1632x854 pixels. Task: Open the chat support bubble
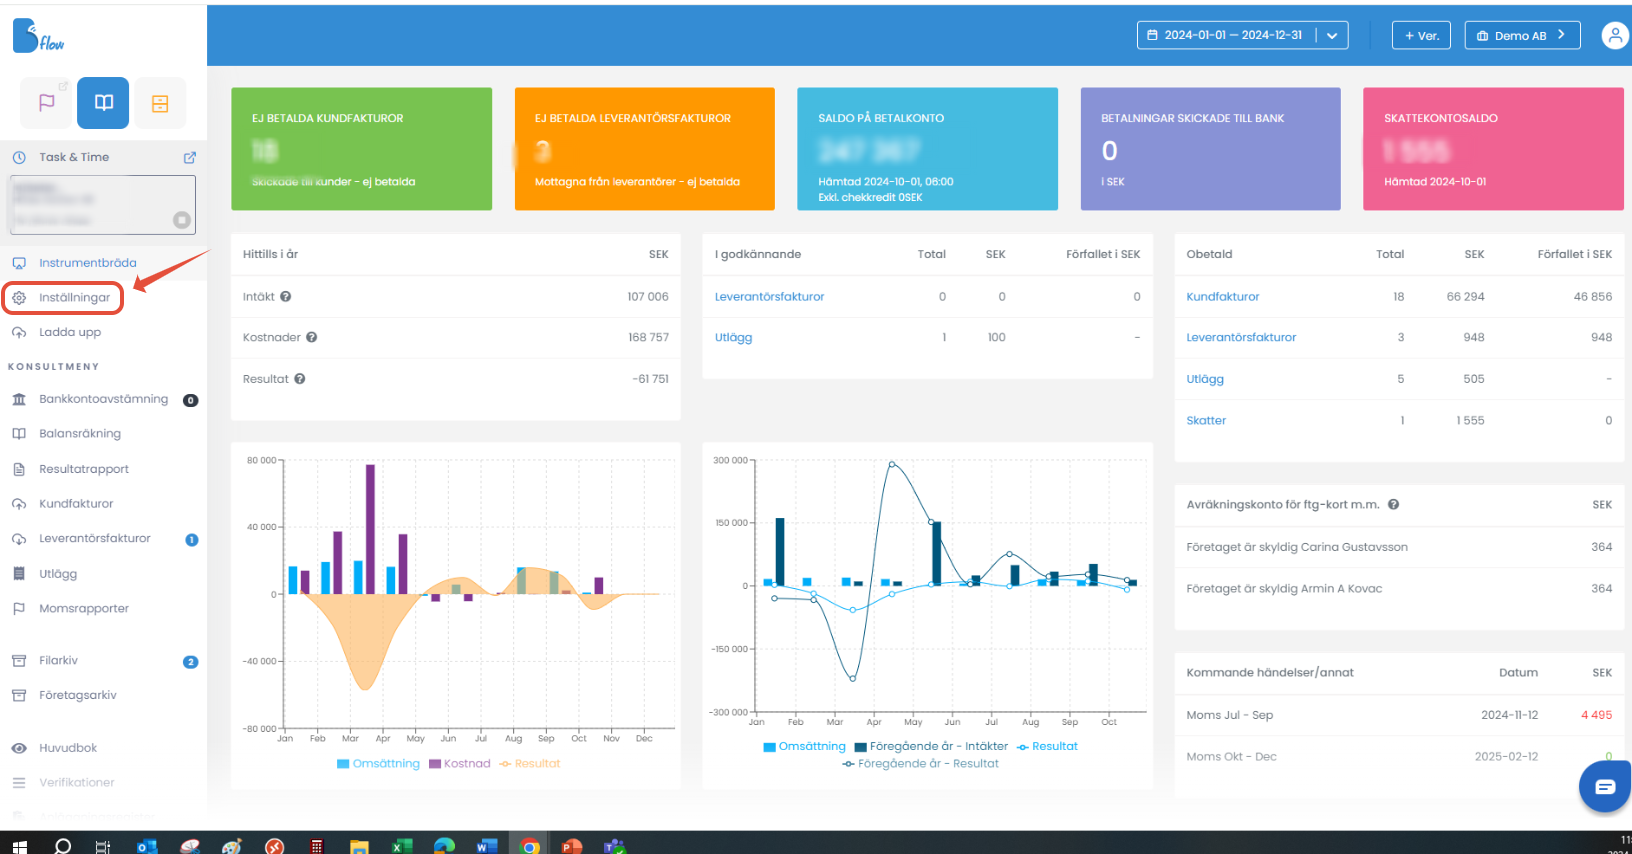coord(1606,786)
